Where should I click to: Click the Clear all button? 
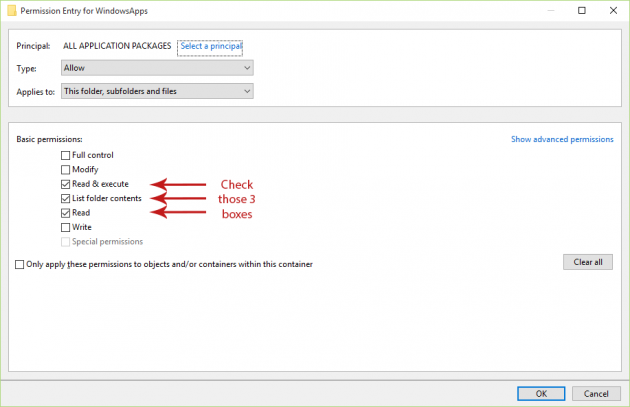[x=588, y=262]
